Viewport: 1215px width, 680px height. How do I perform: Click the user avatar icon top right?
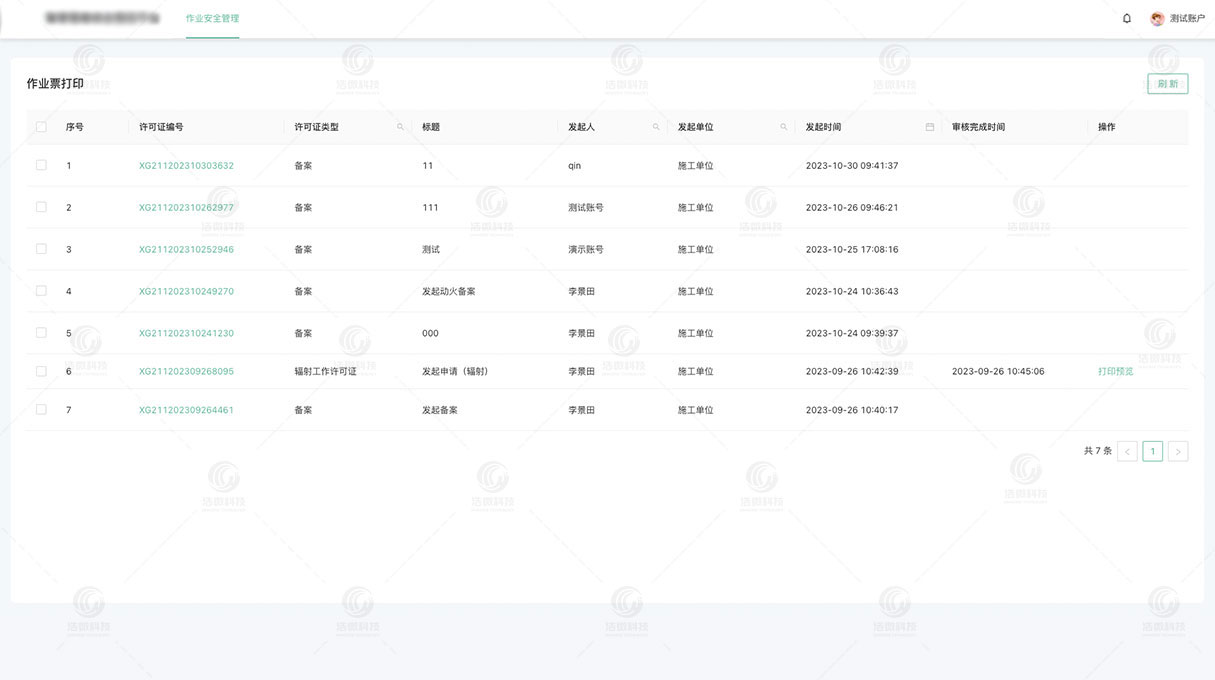pos(1157,18)
